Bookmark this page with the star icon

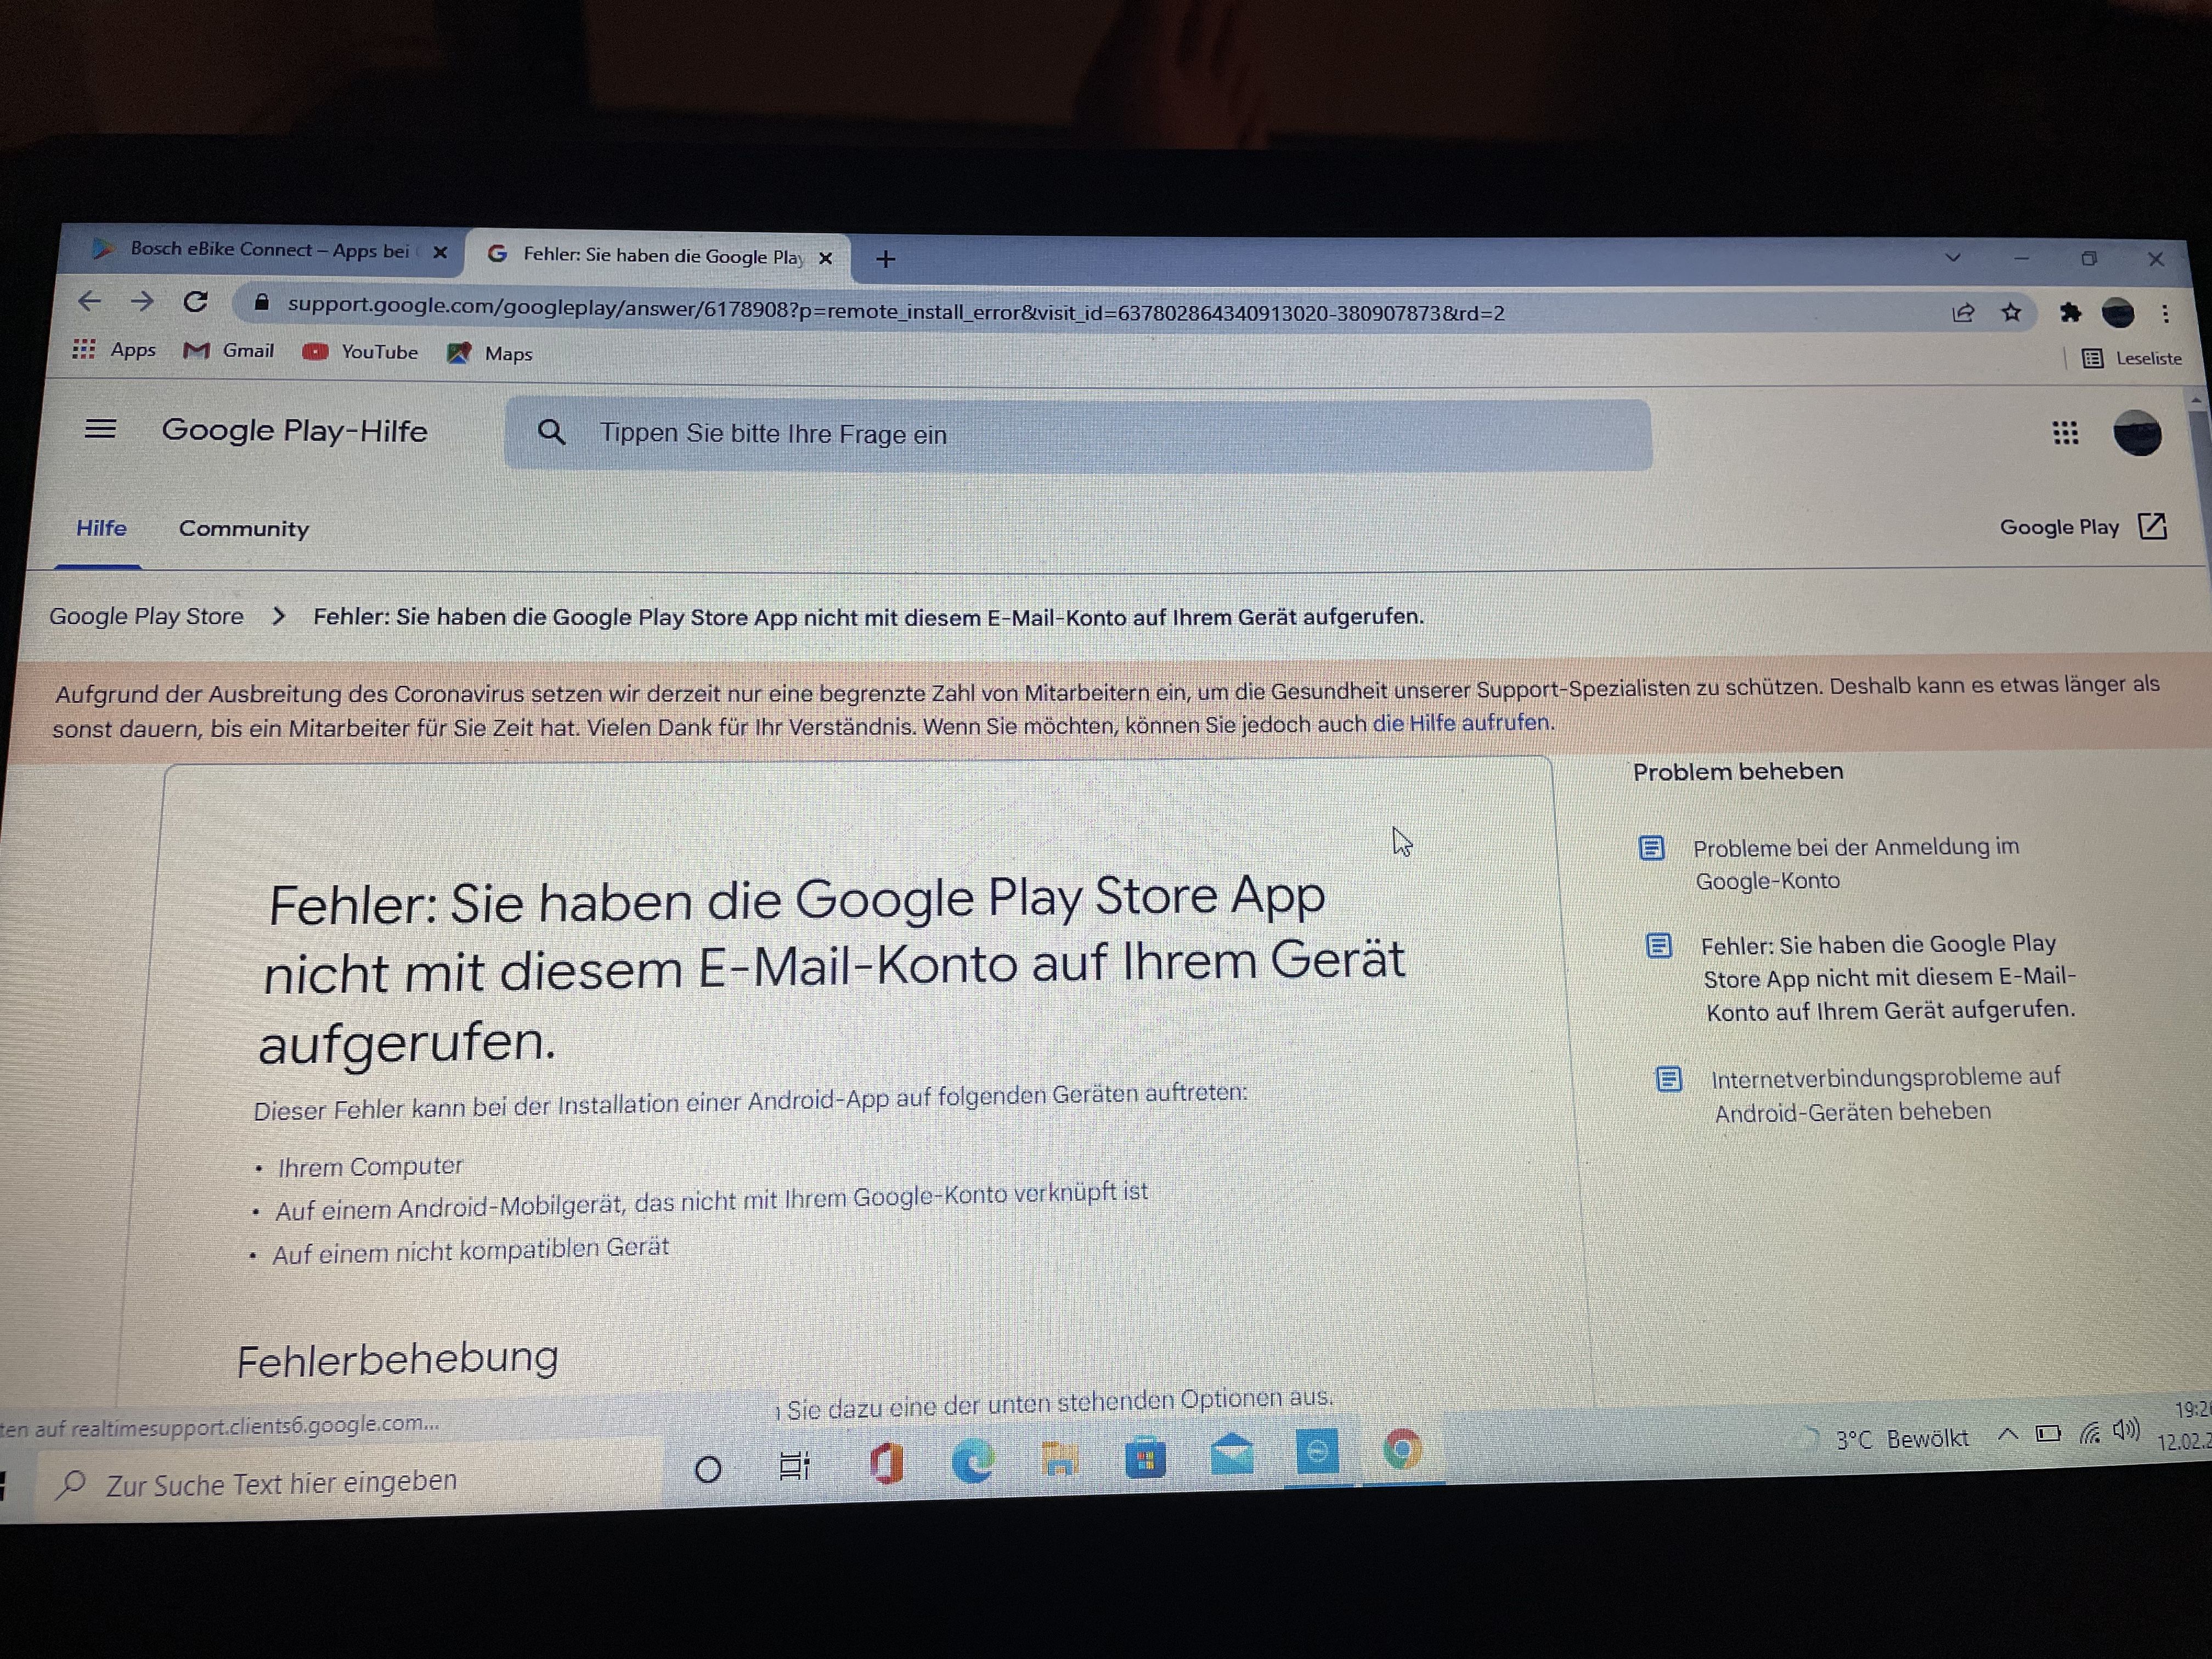pos(2011,313)
